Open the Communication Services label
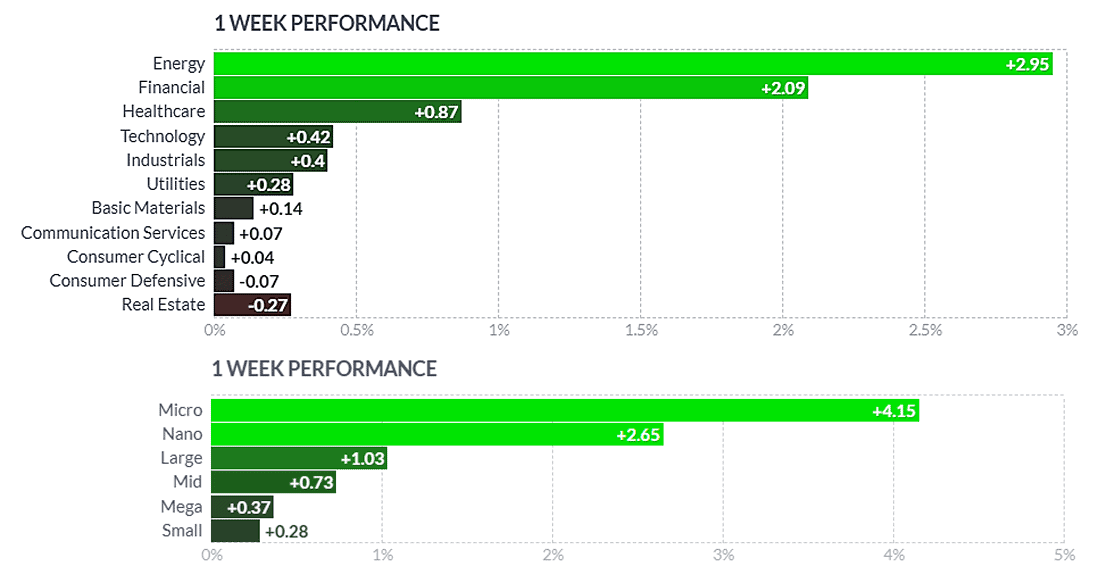Viewport: 1100px width, 583px height. (113, 233)
